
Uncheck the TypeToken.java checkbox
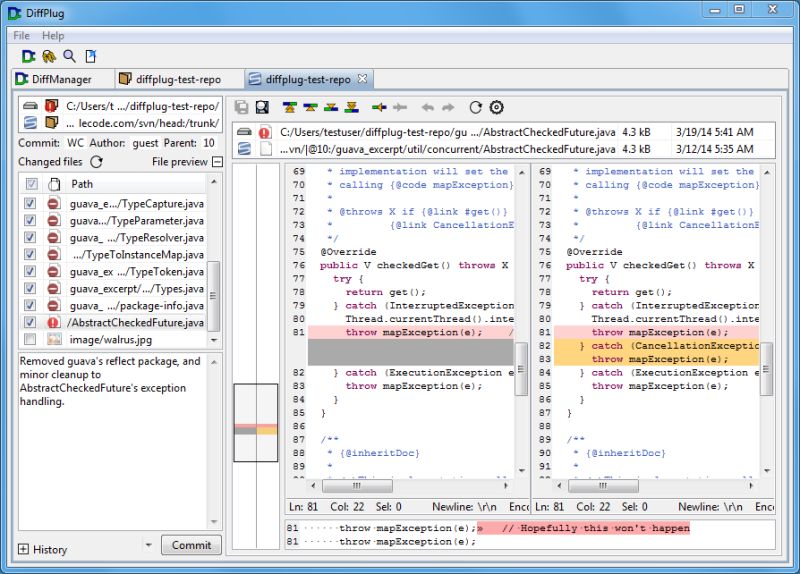[x=30, y=271]
